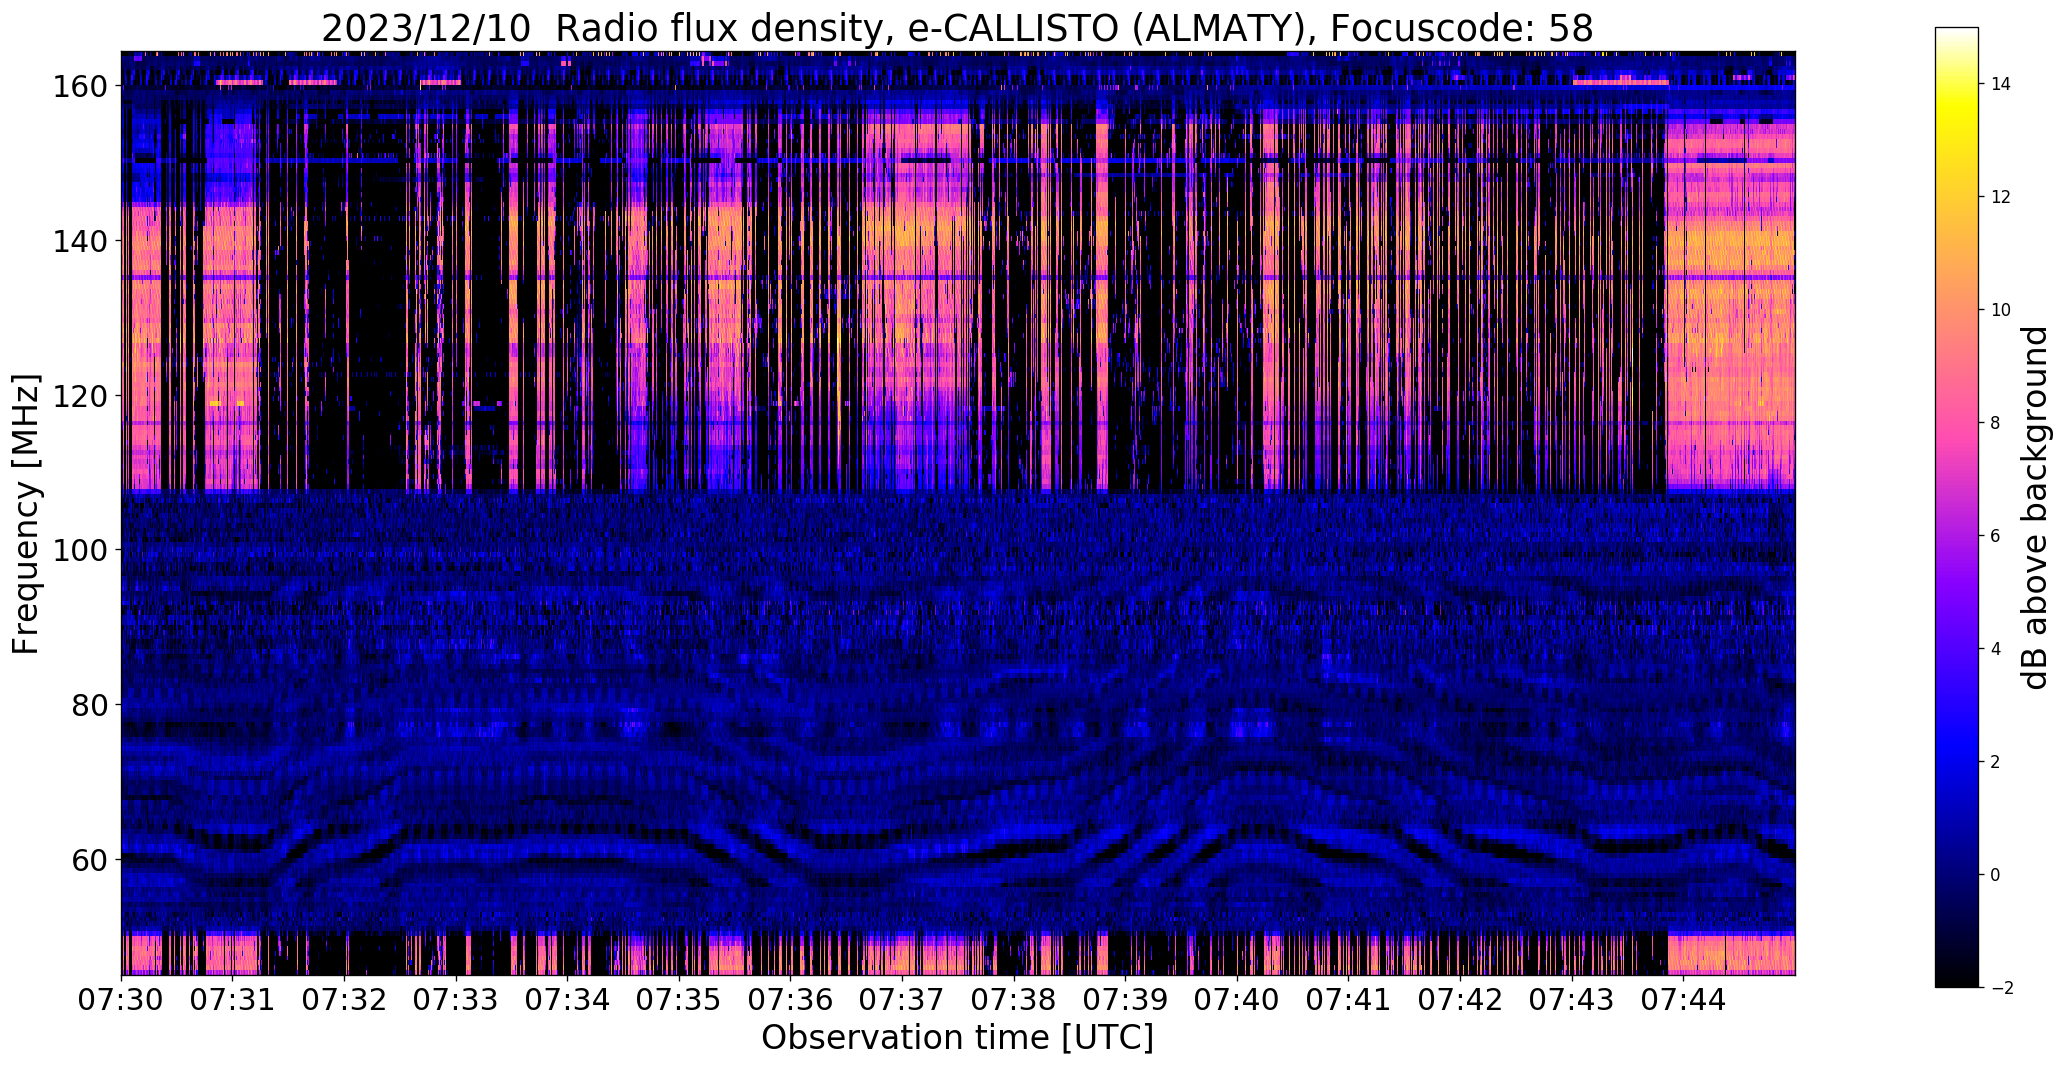Click the colorbar tick value 10
Viewport: 2066px width, 1067px height.
click(2001, 310)
